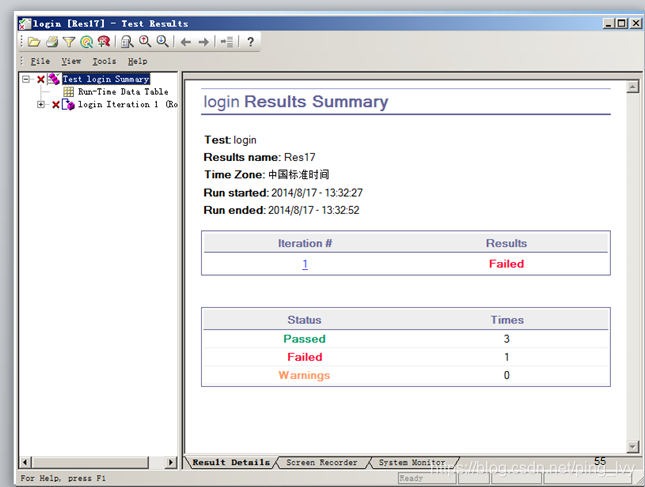Click the 'Results' column header

pyautogui.click(x=506, y=243)
